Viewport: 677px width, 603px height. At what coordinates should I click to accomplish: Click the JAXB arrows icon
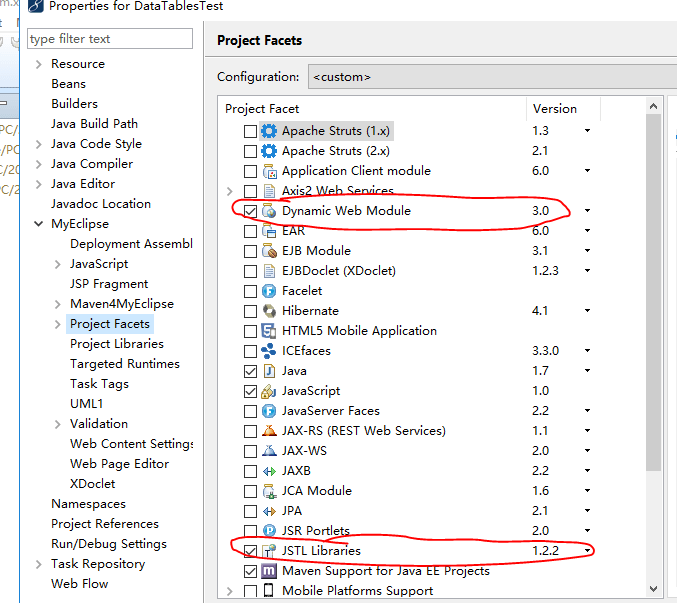pyautogui.click(x=269, y=471)
